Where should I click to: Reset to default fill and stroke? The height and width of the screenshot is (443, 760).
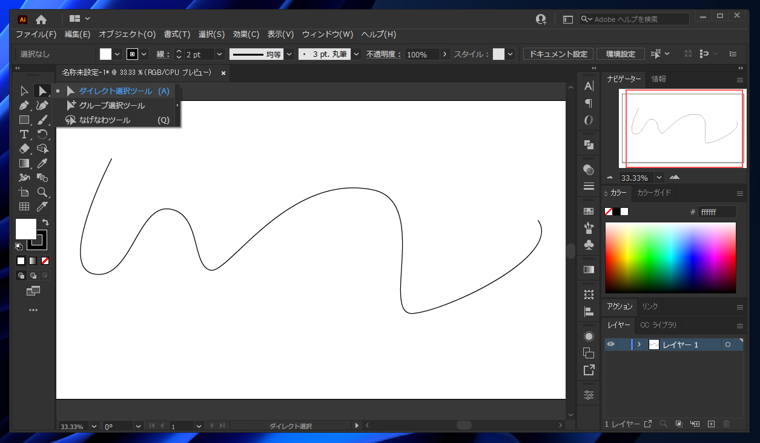(19, 246)
